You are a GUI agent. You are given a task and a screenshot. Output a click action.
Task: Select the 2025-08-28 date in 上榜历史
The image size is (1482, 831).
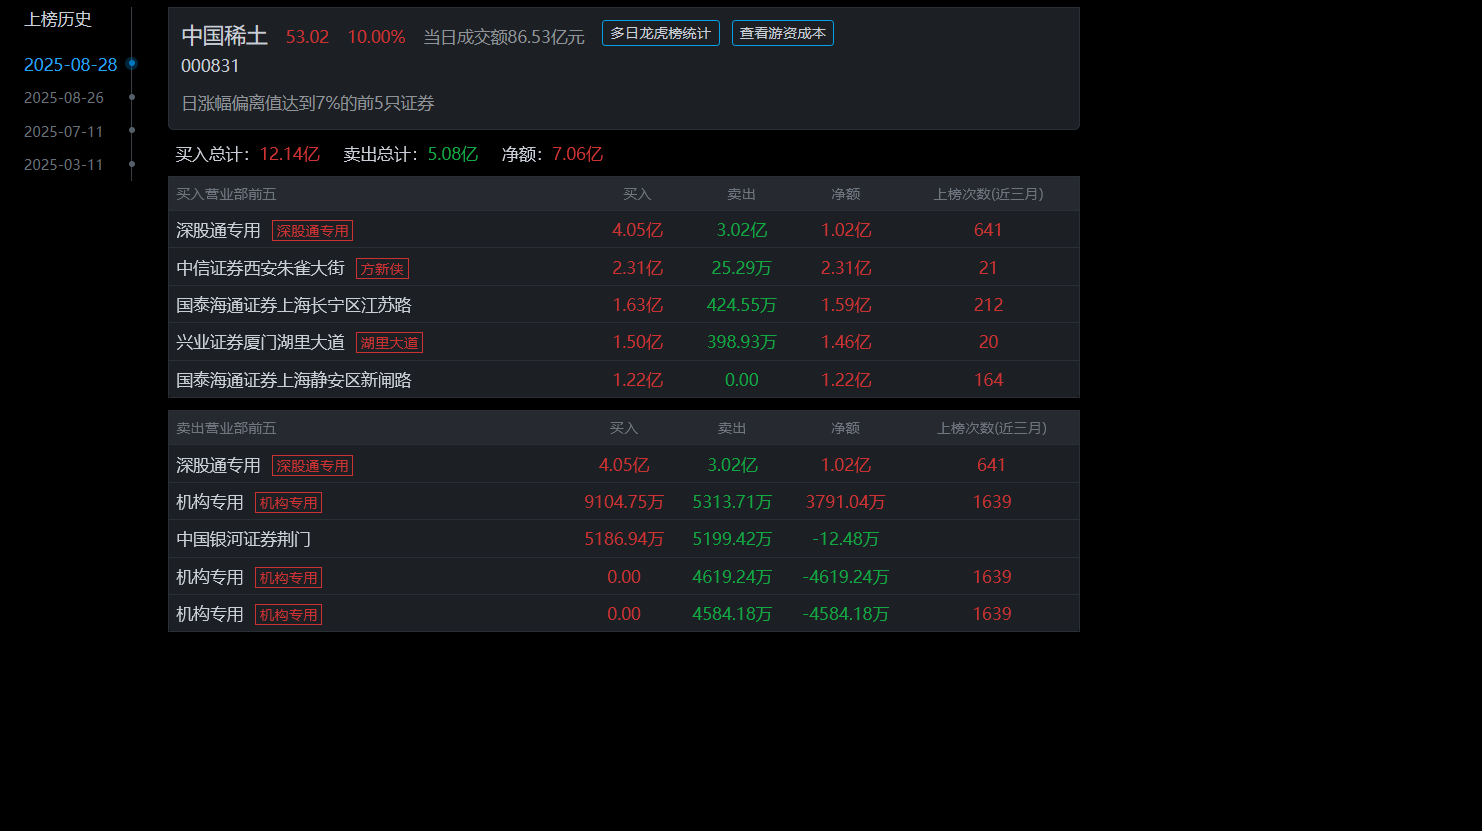[70, 65]
